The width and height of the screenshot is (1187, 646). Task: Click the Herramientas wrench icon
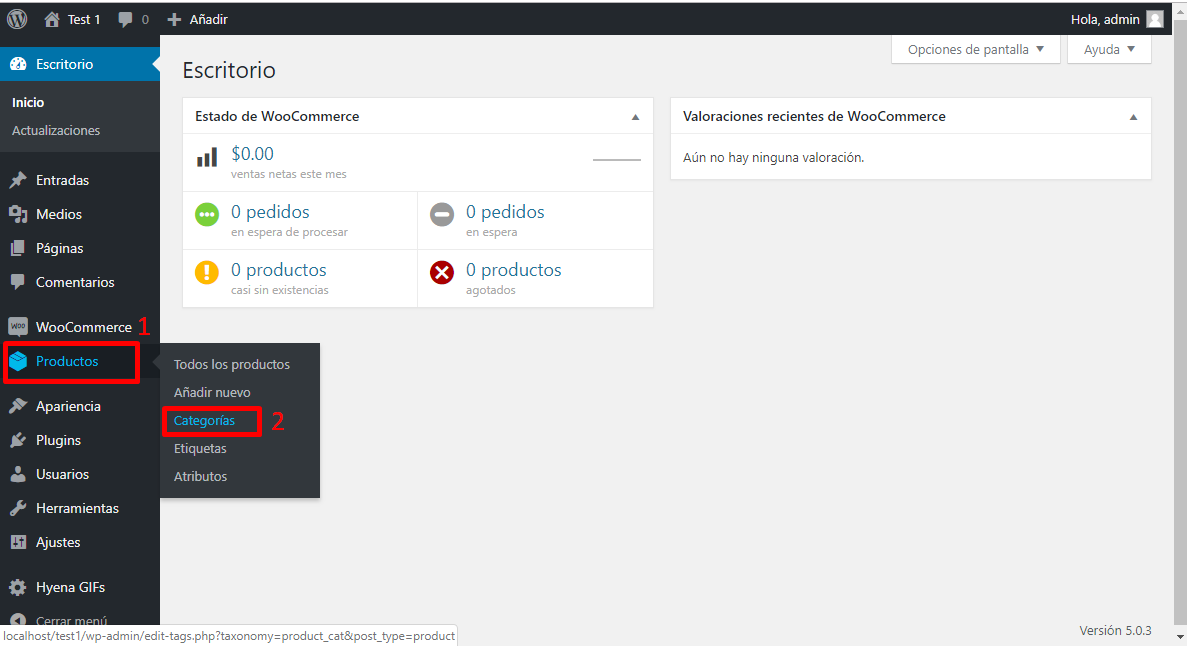coord(18,508)
